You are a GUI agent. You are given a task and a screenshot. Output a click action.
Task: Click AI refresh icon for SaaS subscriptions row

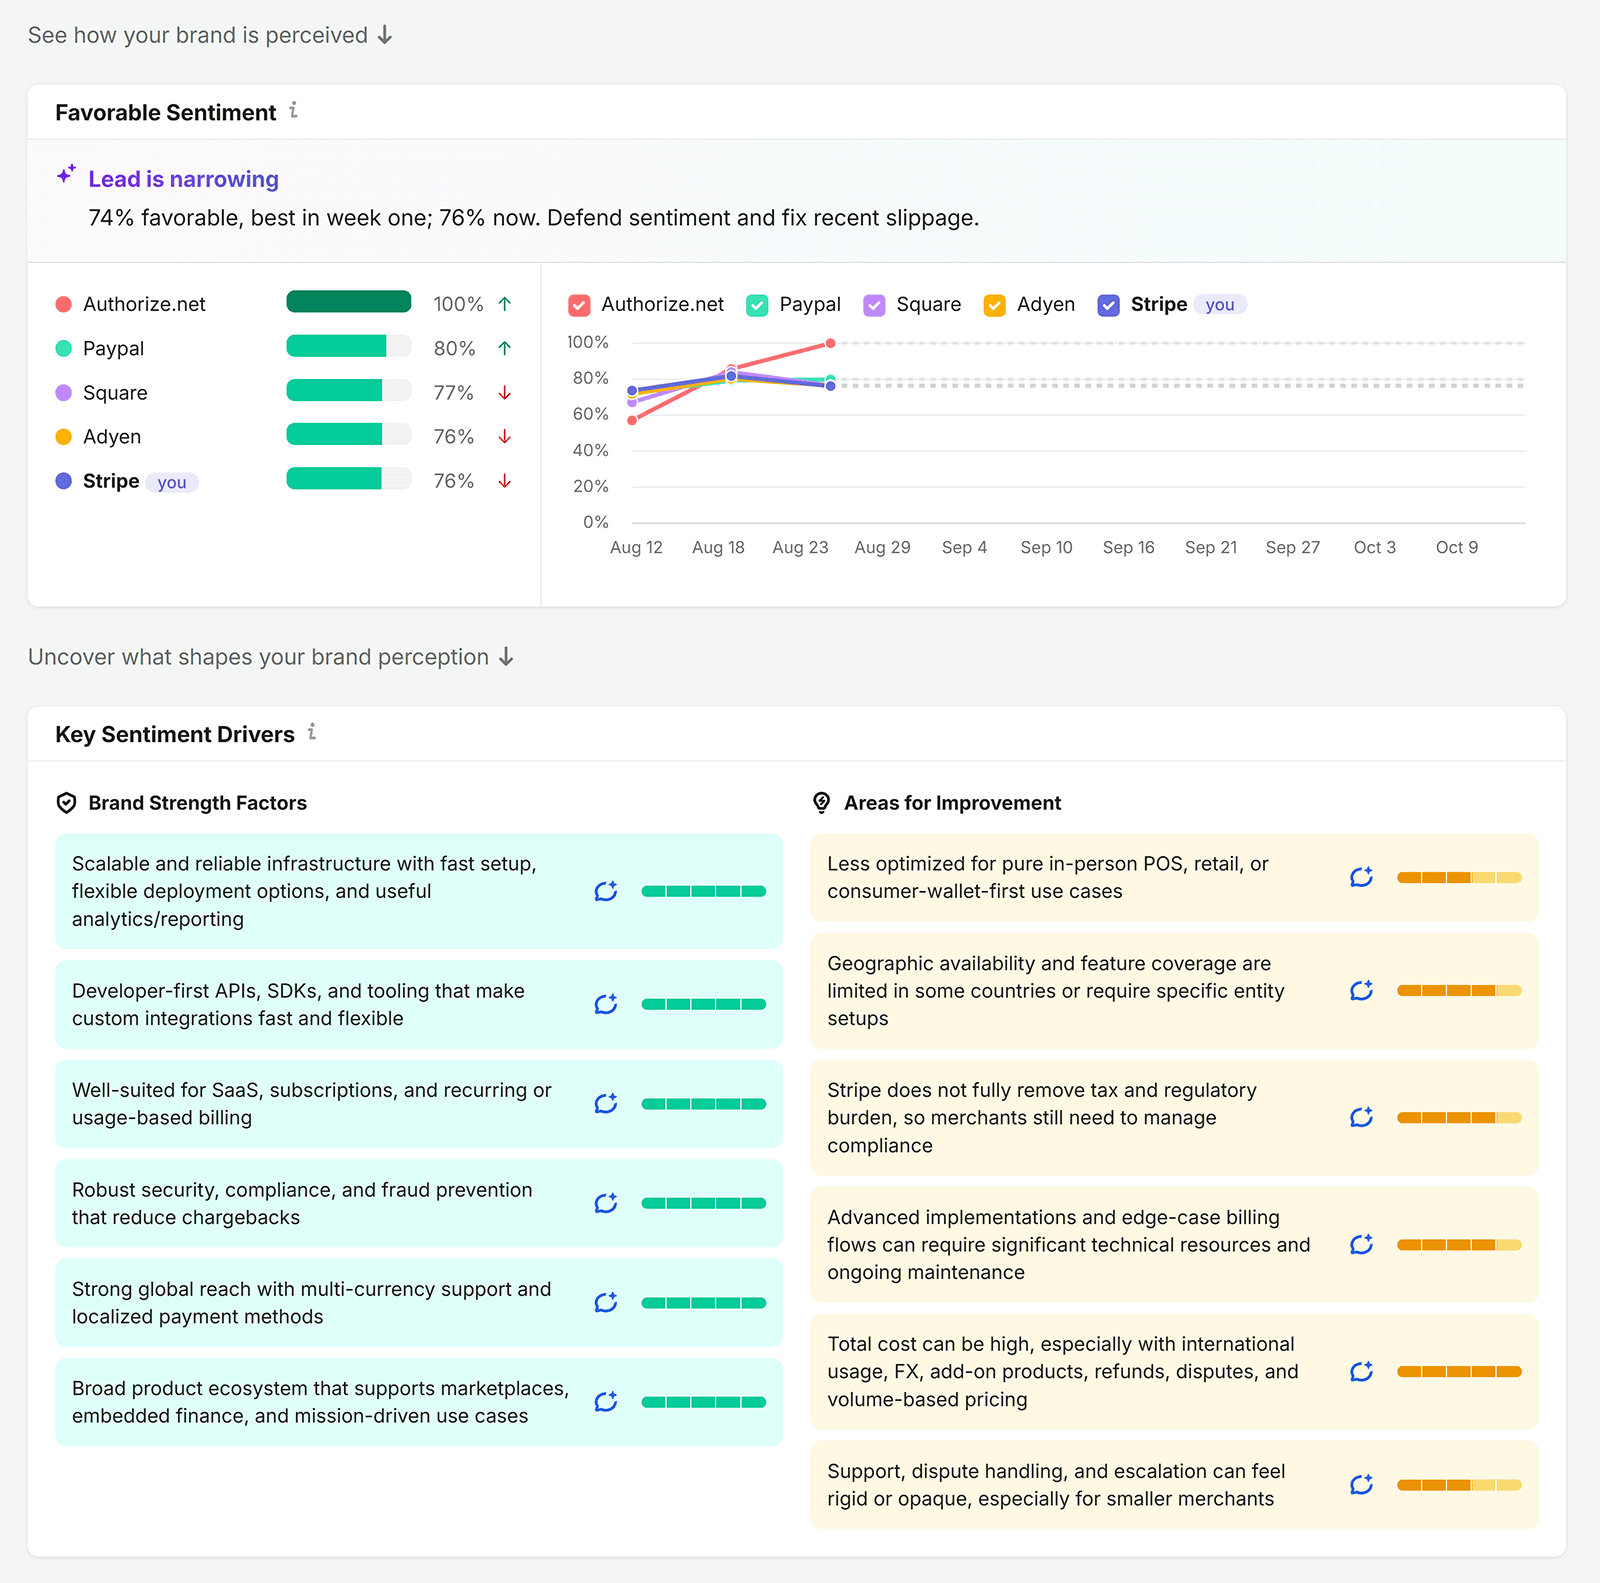pos(606,1103)
